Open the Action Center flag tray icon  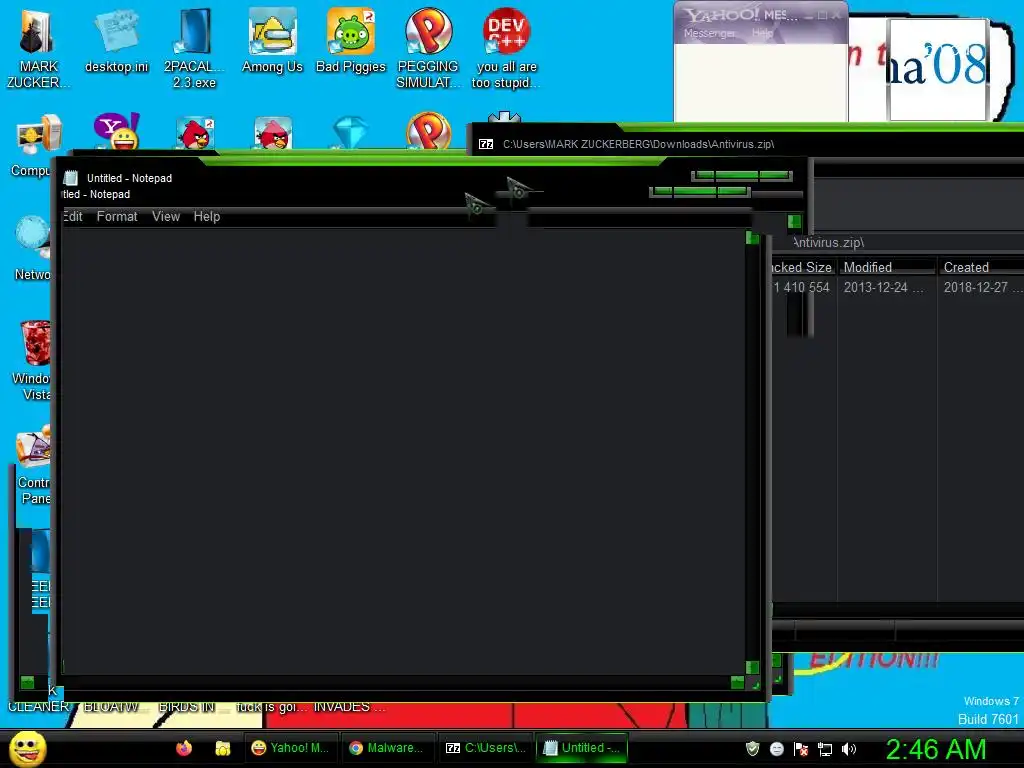click(801, 748)
